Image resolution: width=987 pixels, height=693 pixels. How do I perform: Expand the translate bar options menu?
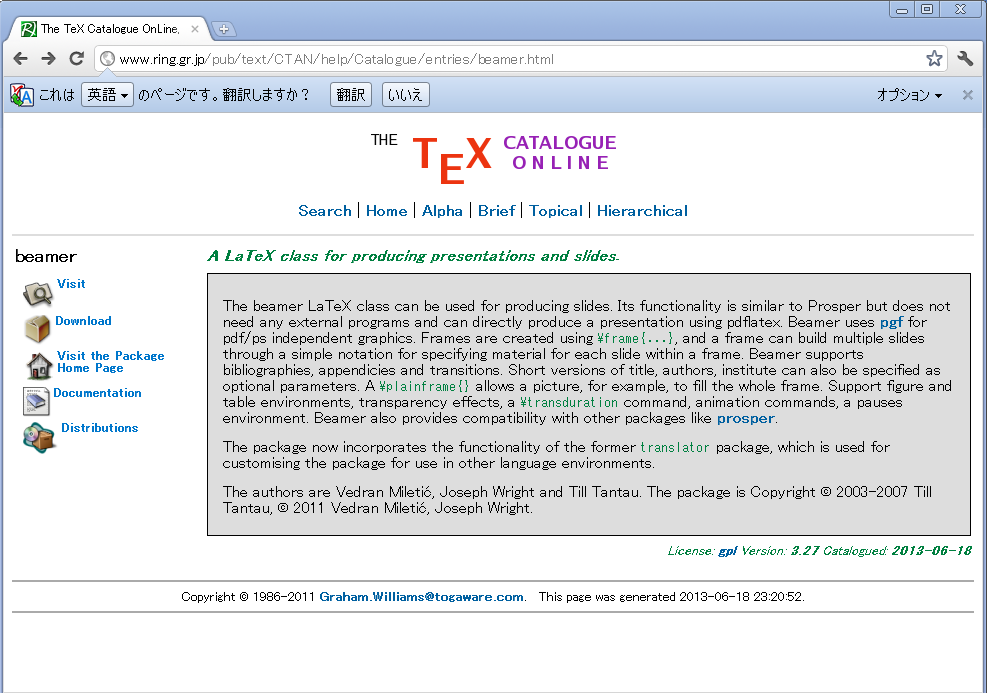[x=909, y=95]
